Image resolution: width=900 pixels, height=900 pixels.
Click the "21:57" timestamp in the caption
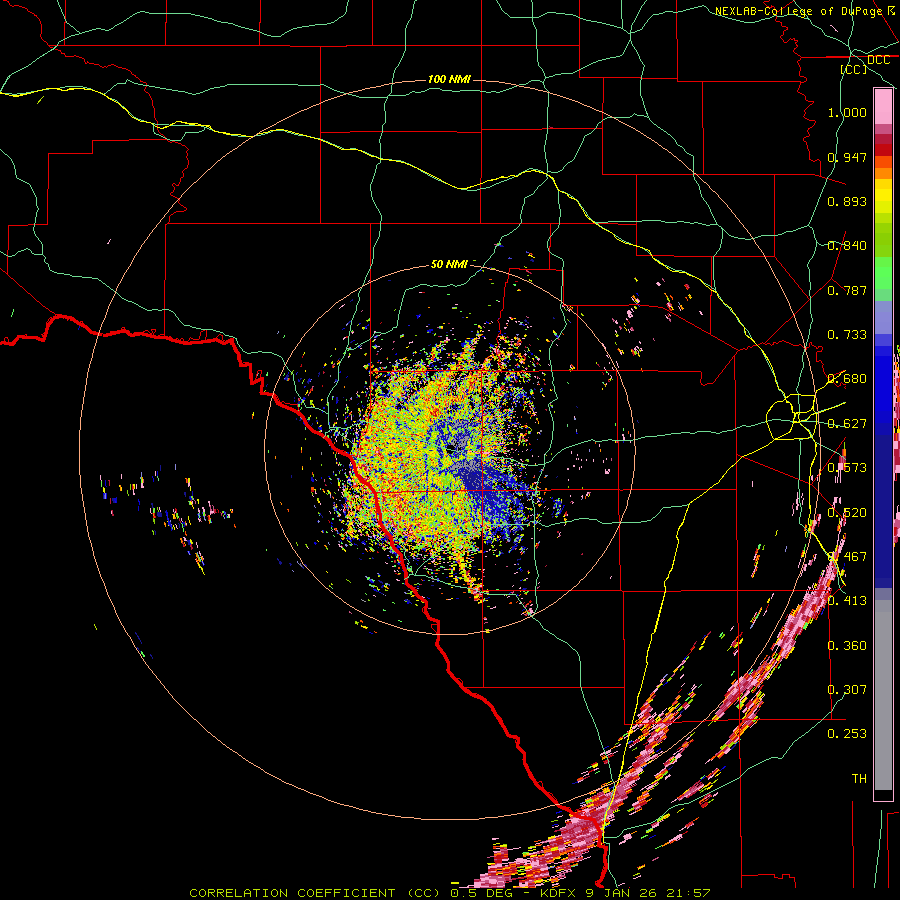tap(688, 893)
